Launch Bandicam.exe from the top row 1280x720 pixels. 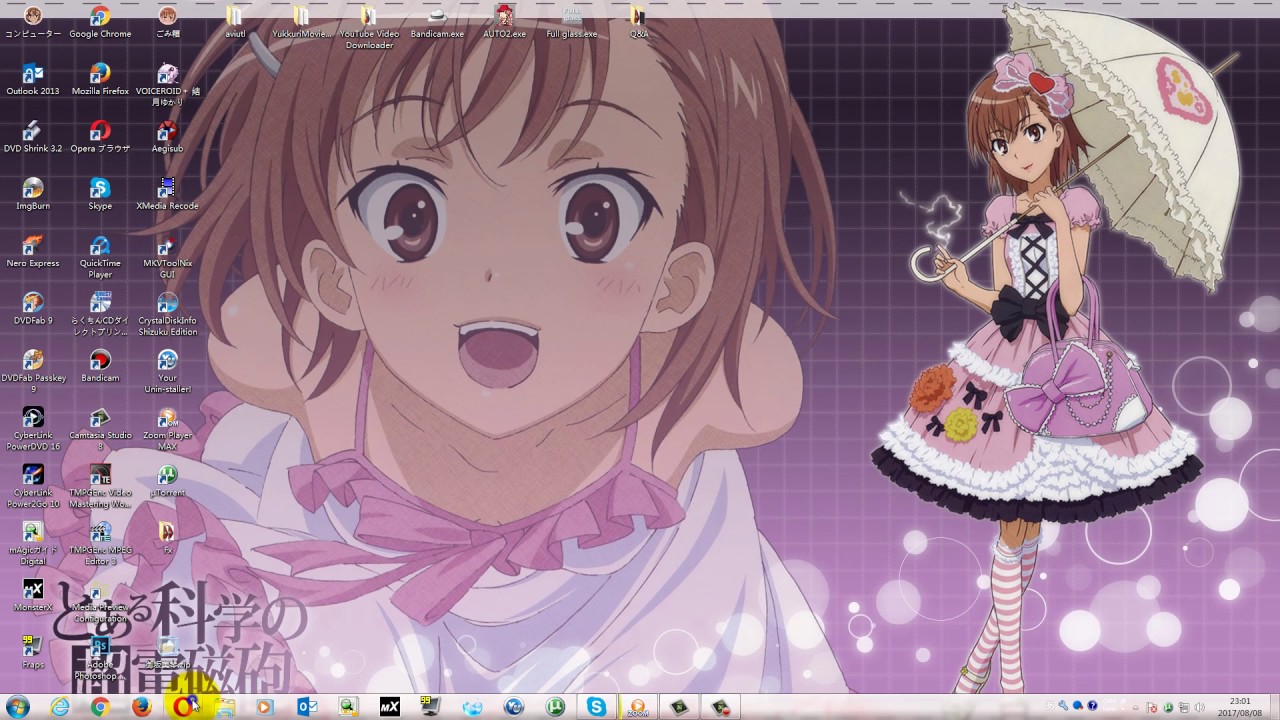pyautogui.click(x=437, y=22)
